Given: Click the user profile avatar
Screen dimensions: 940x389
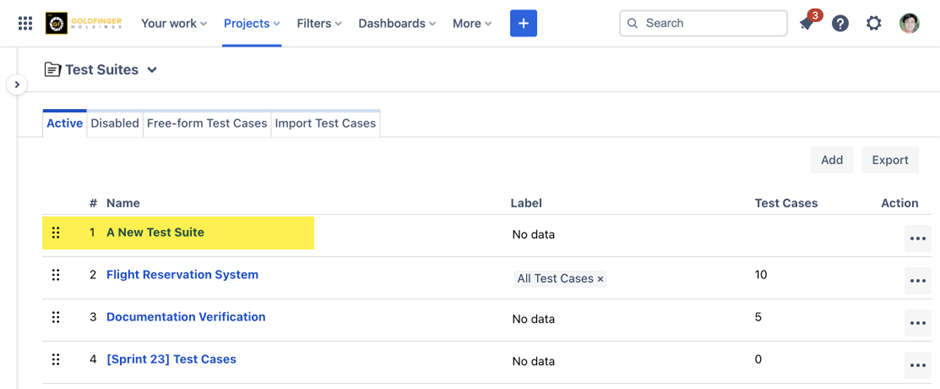Looking at the screenshot, I should (909, 23).
